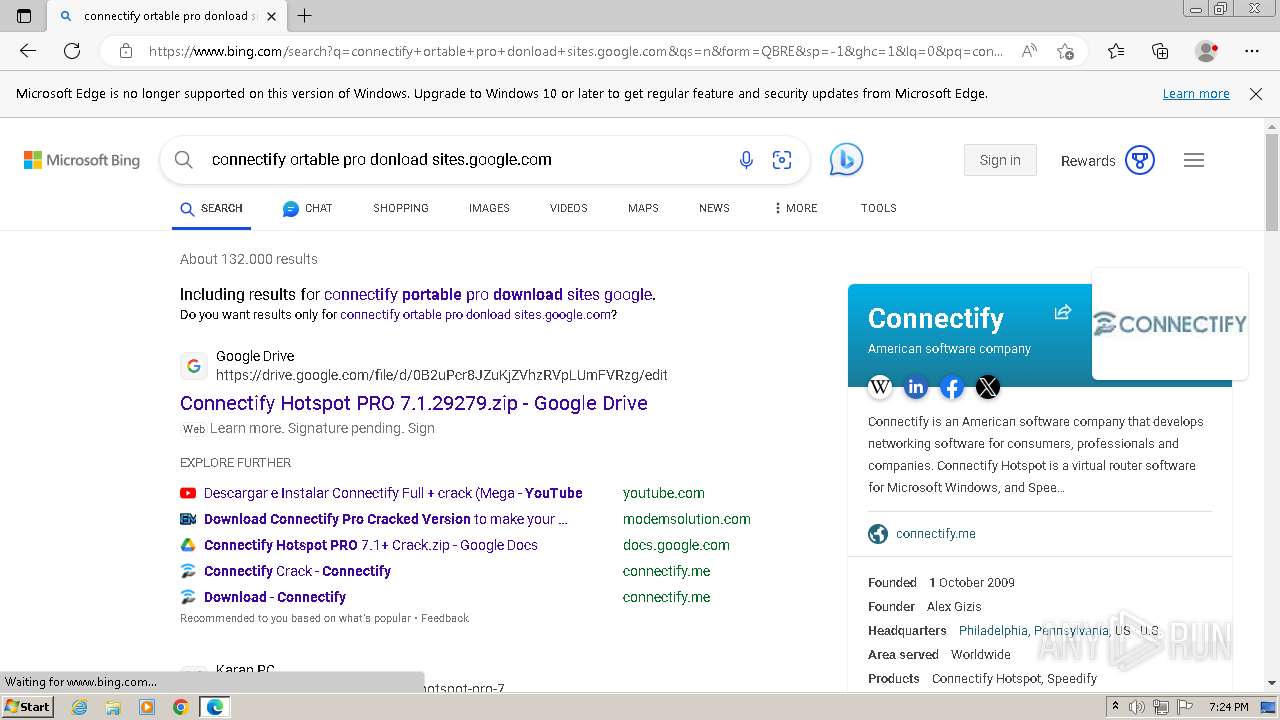The height and width of the screenshot is (720, 1280).
Task: Open the Rewards trophy icon
Action: [x=1140, y=160]
